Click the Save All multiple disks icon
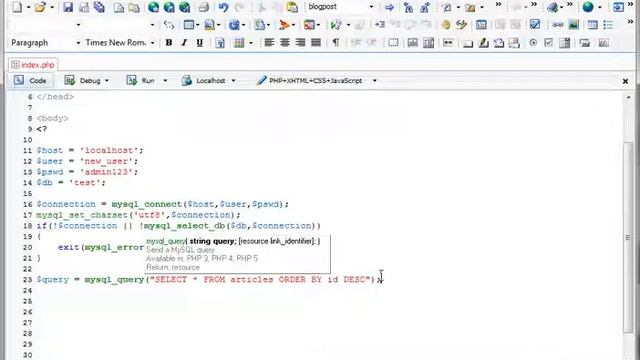 click(99, 7)
